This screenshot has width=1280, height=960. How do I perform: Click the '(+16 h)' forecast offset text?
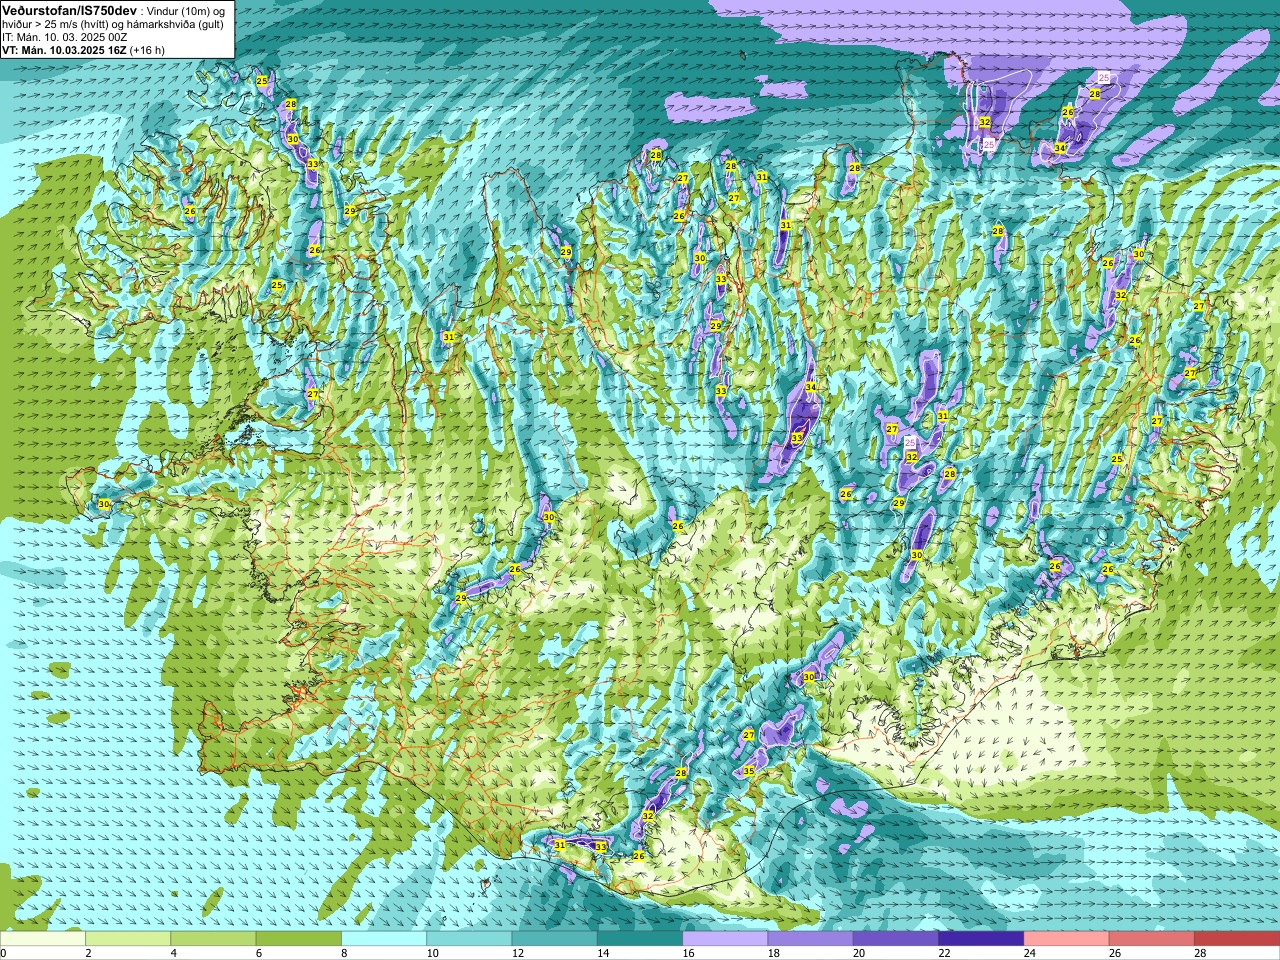tap(148, 49)
